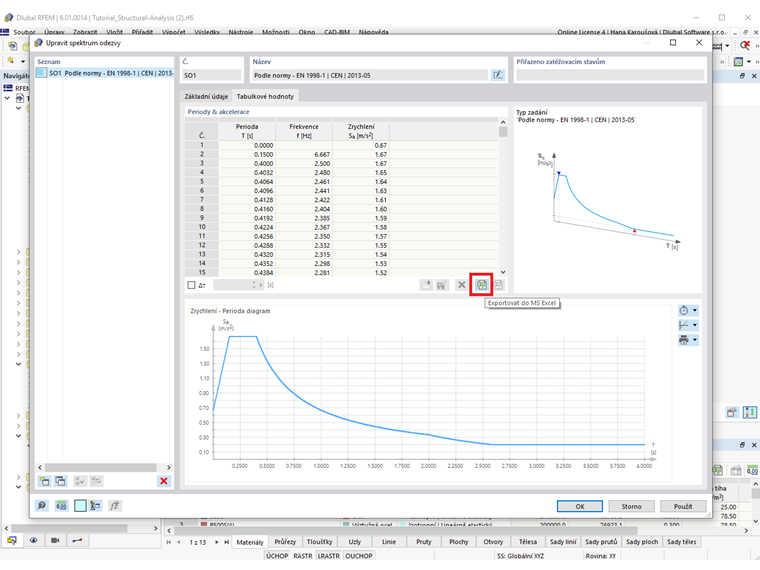This screenshot has width=760, height=570.
Task: Click the navigator data icon at bottom-left
Action: (x=12, y=540)
